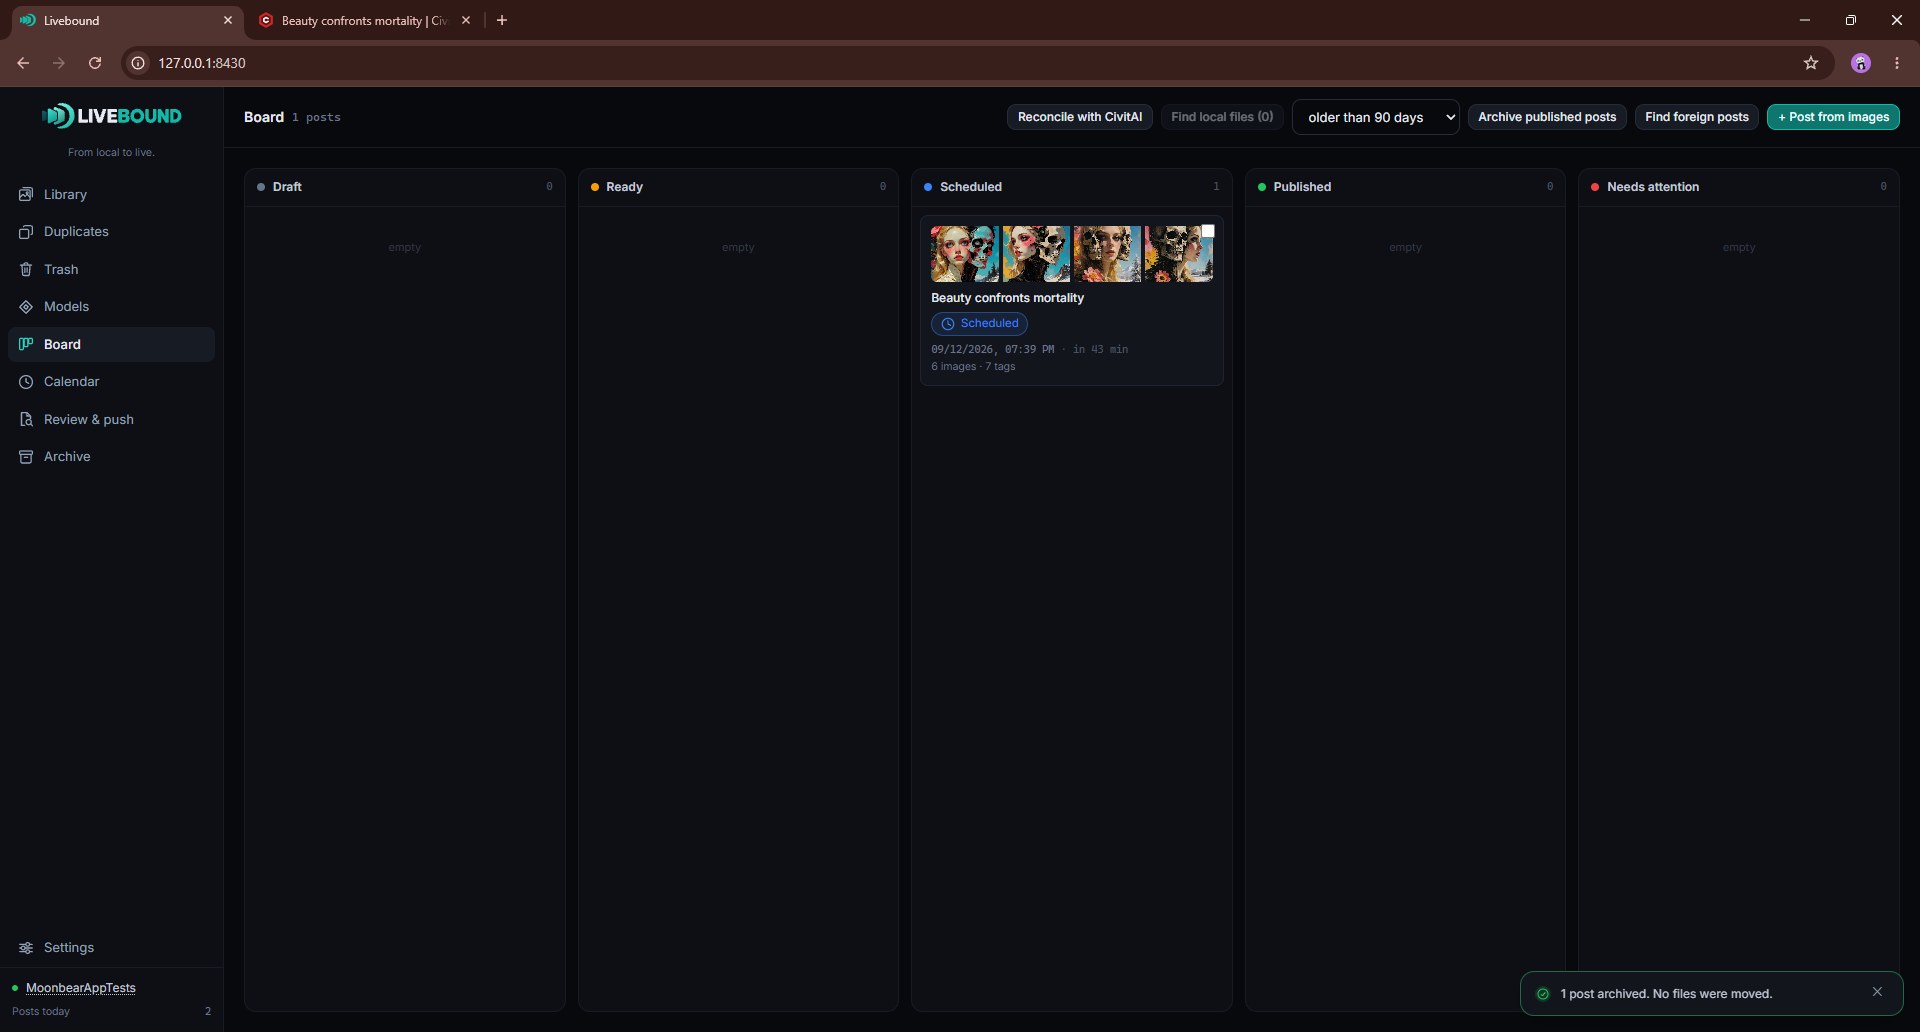
Task: Dismiss the "1 post archived" notification
Action: point(1877,992)
